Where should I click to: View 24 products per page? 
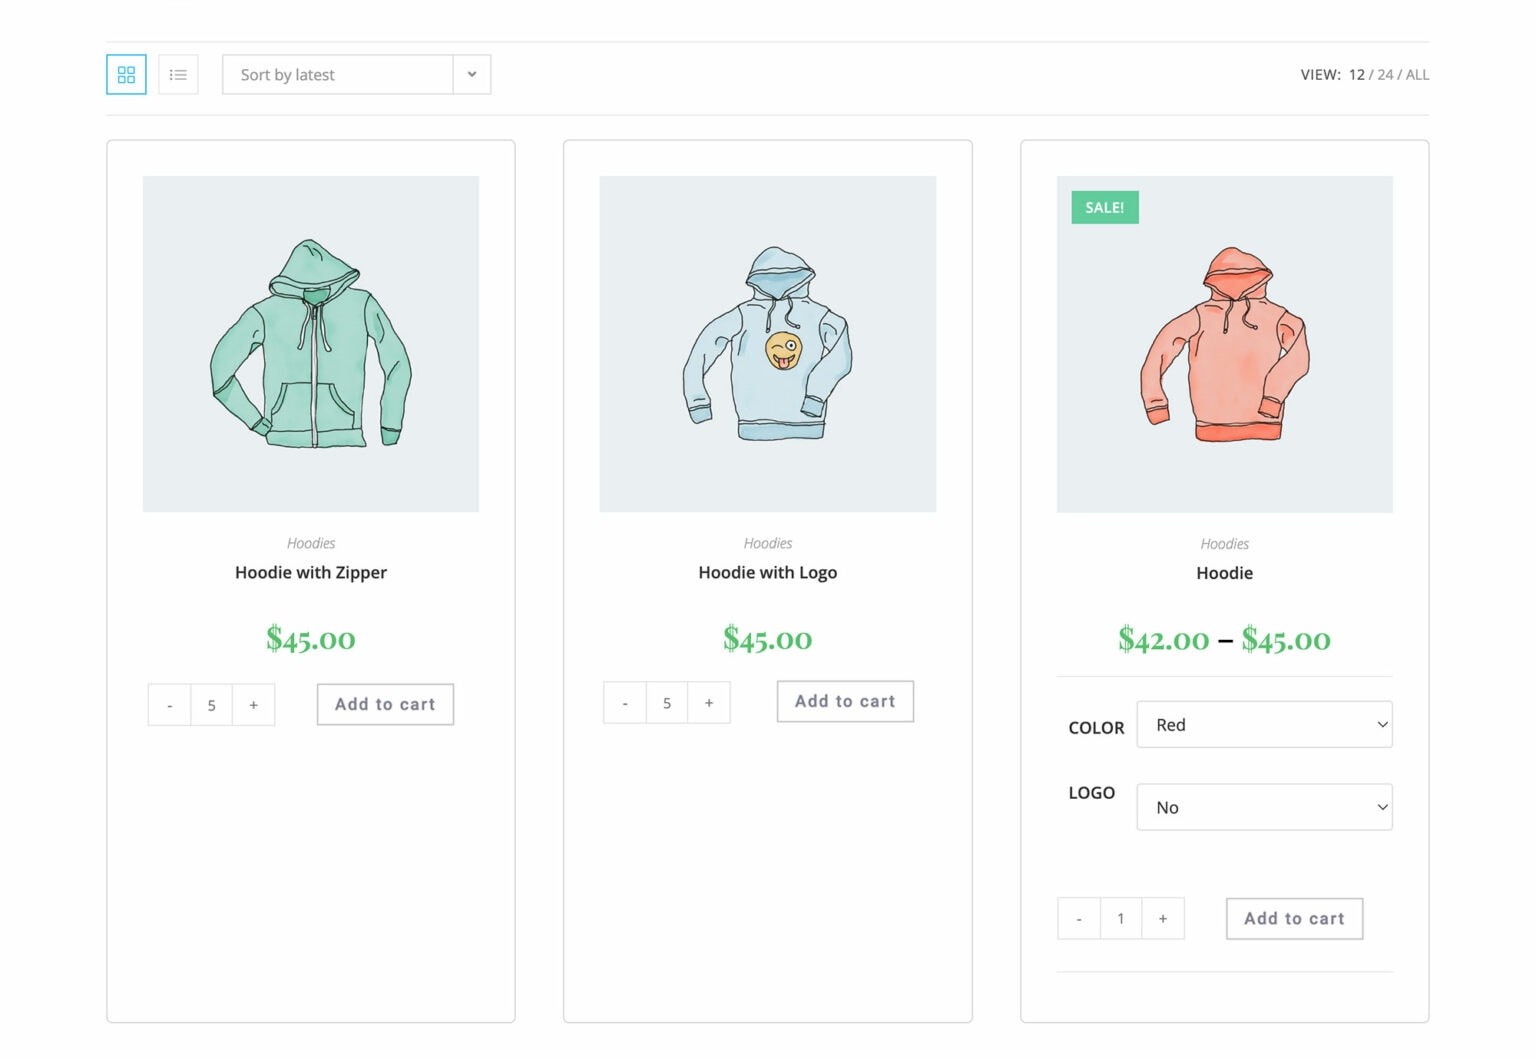click(x=1385, y=74)
